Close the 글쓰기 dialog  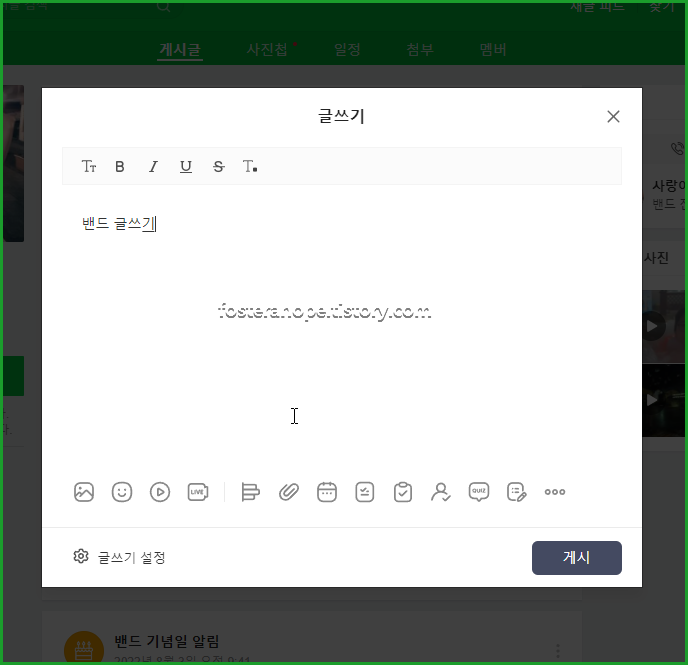(x=613, y=117)
